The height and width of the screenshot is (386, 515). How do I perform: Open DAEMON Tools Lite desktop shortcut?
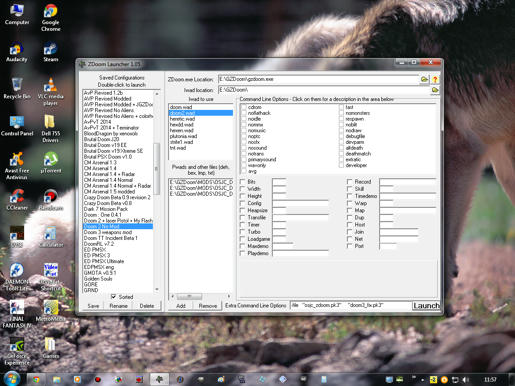coord(17,277)
